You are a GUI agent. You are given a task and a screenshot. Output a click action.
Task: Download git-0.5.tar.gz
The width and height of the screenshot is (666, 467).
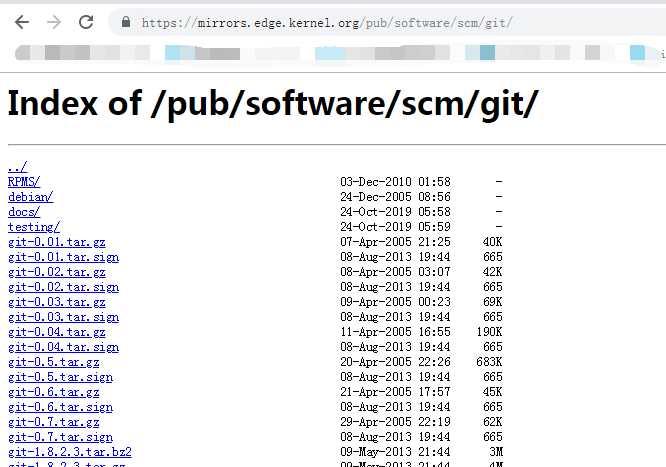point(54,362)
